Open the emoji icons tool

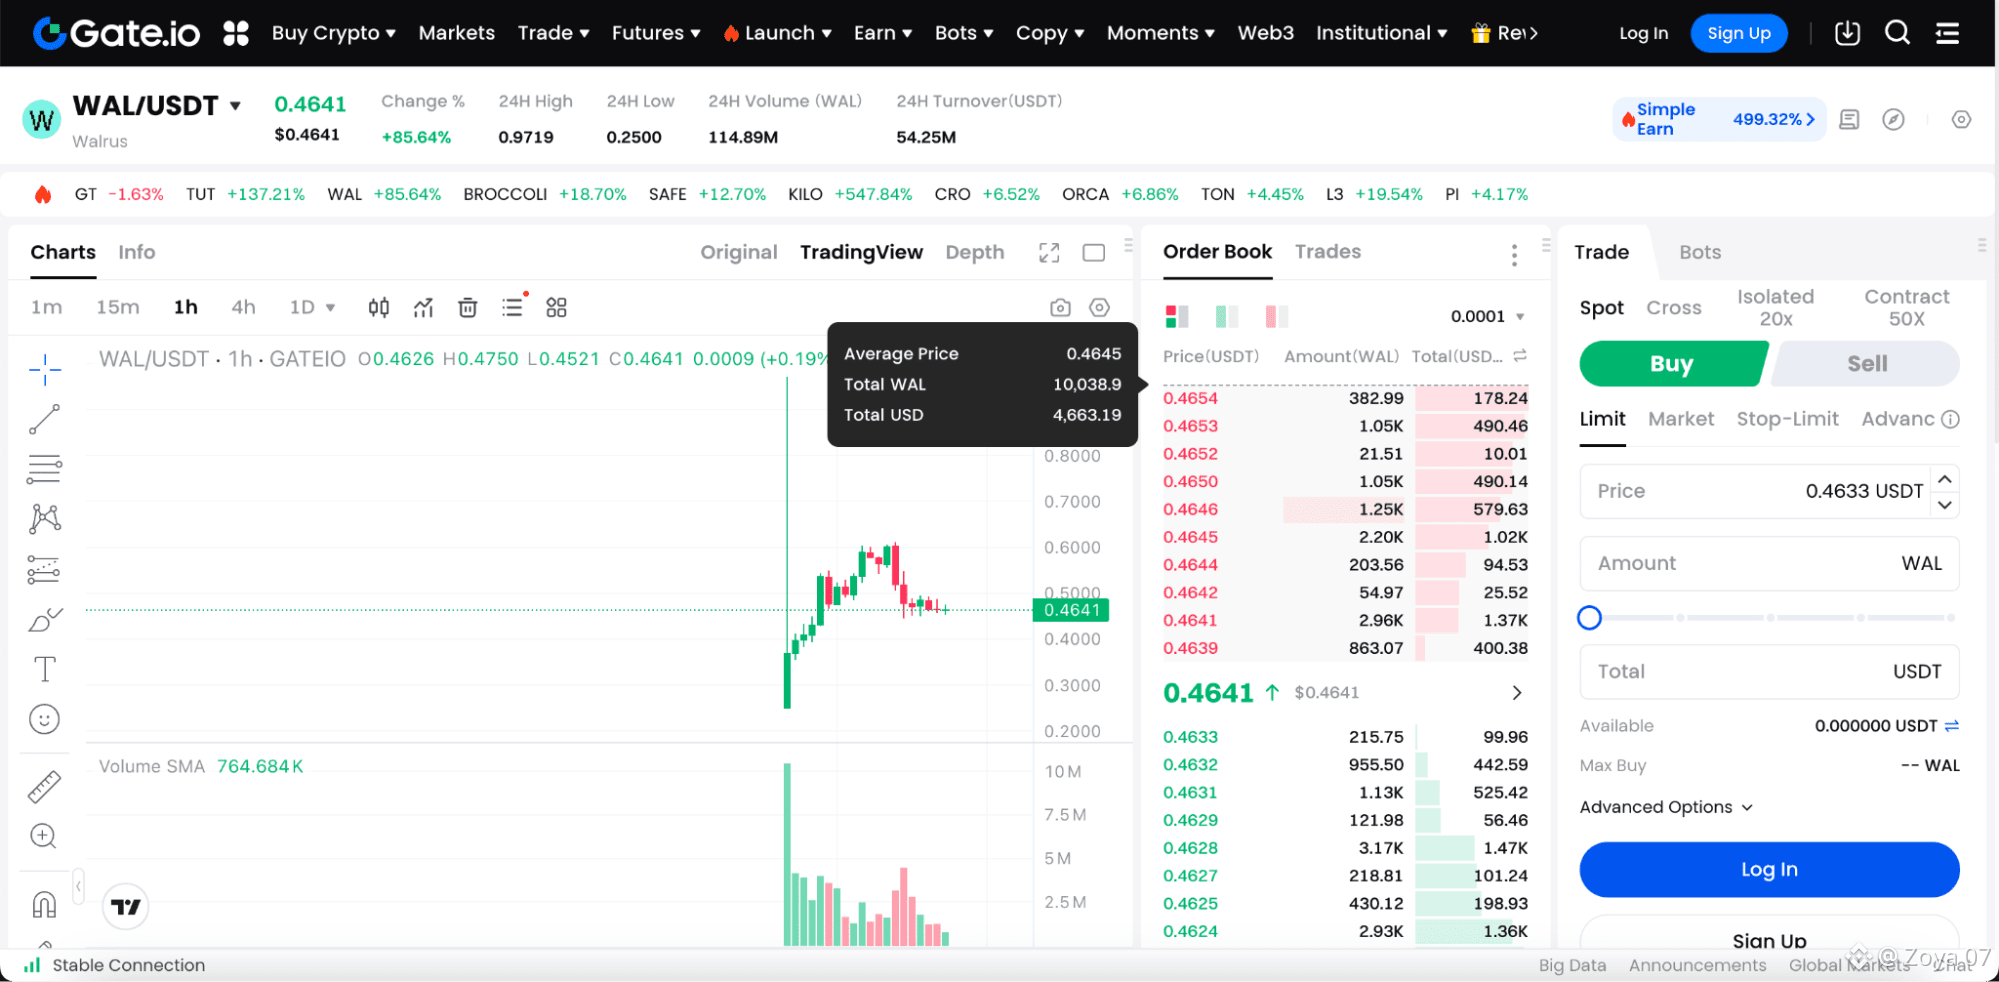coord(45,719)
